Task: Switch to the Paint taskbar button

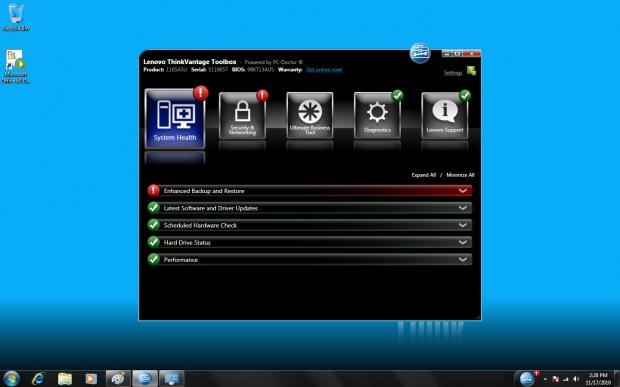Action: point(118,379)
